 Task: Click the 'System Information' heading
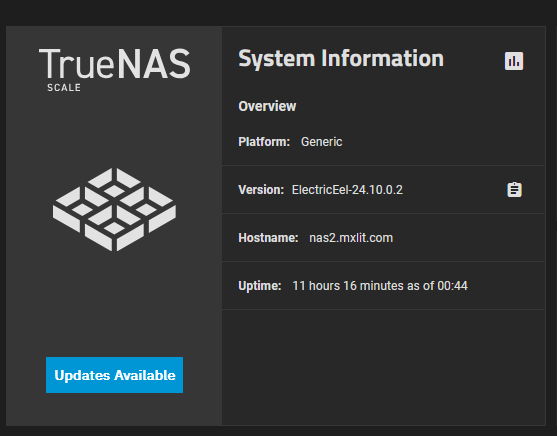point(341,58)
